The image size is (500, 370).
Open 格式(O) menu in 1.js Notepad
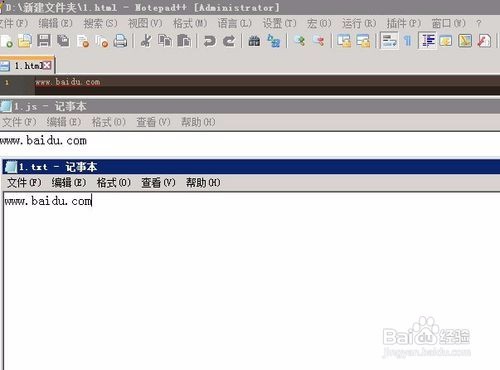109,122
